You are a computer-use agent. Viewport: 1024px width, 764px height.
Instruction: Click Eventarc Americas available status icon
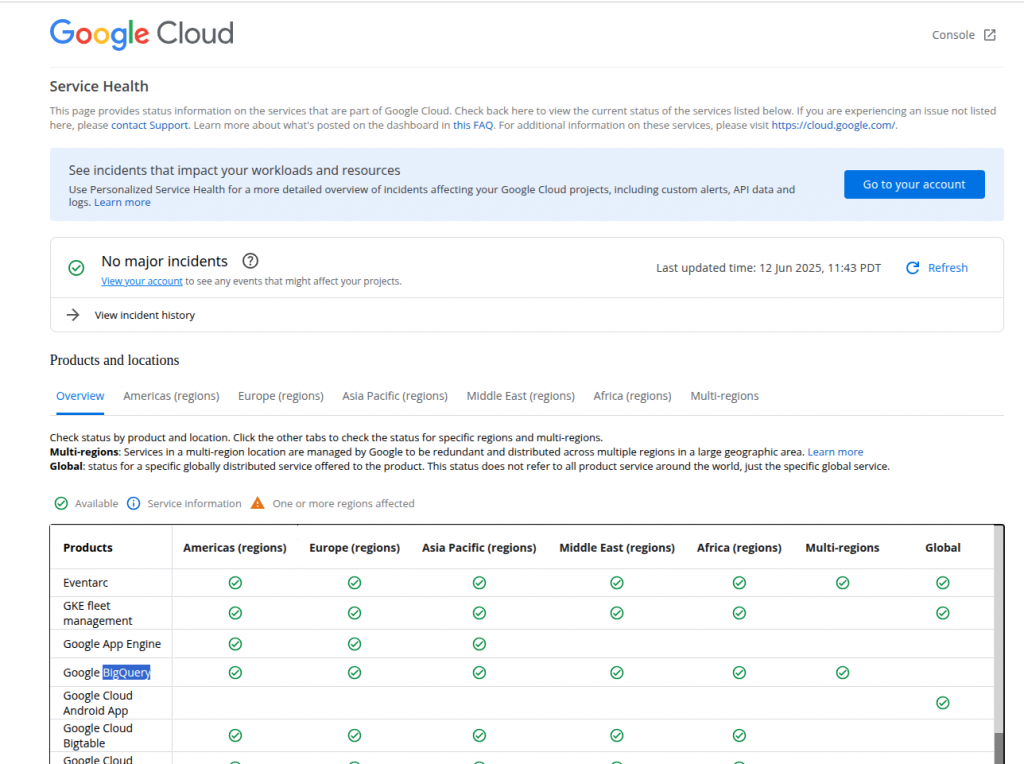235,582
